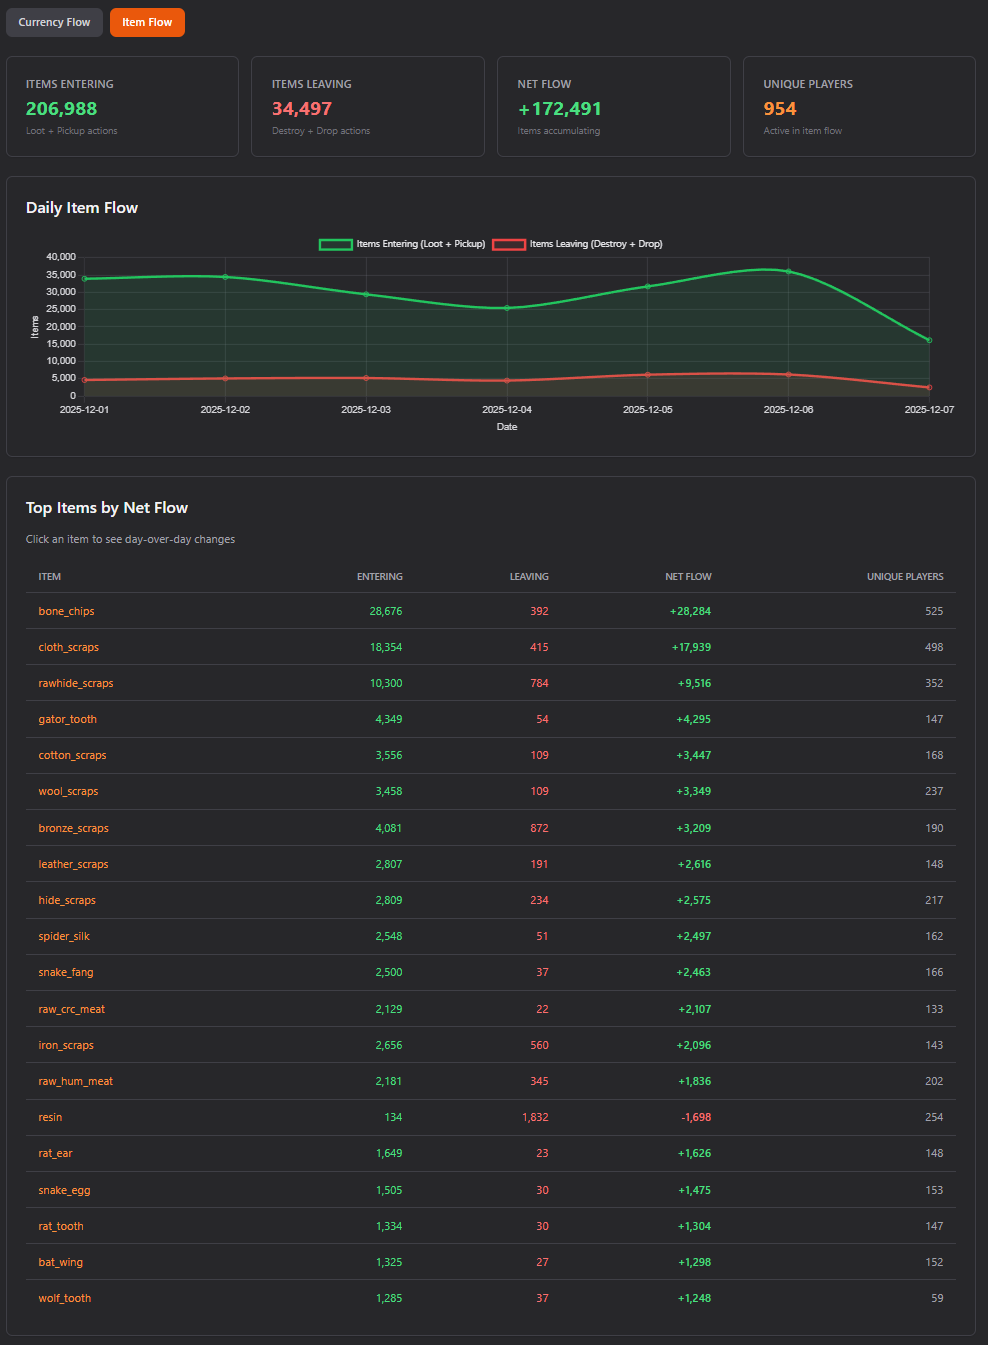Screen dimensions: 988x1345
Task: Click the wolf_tooth item
Action: click(x=65, y=1298)
